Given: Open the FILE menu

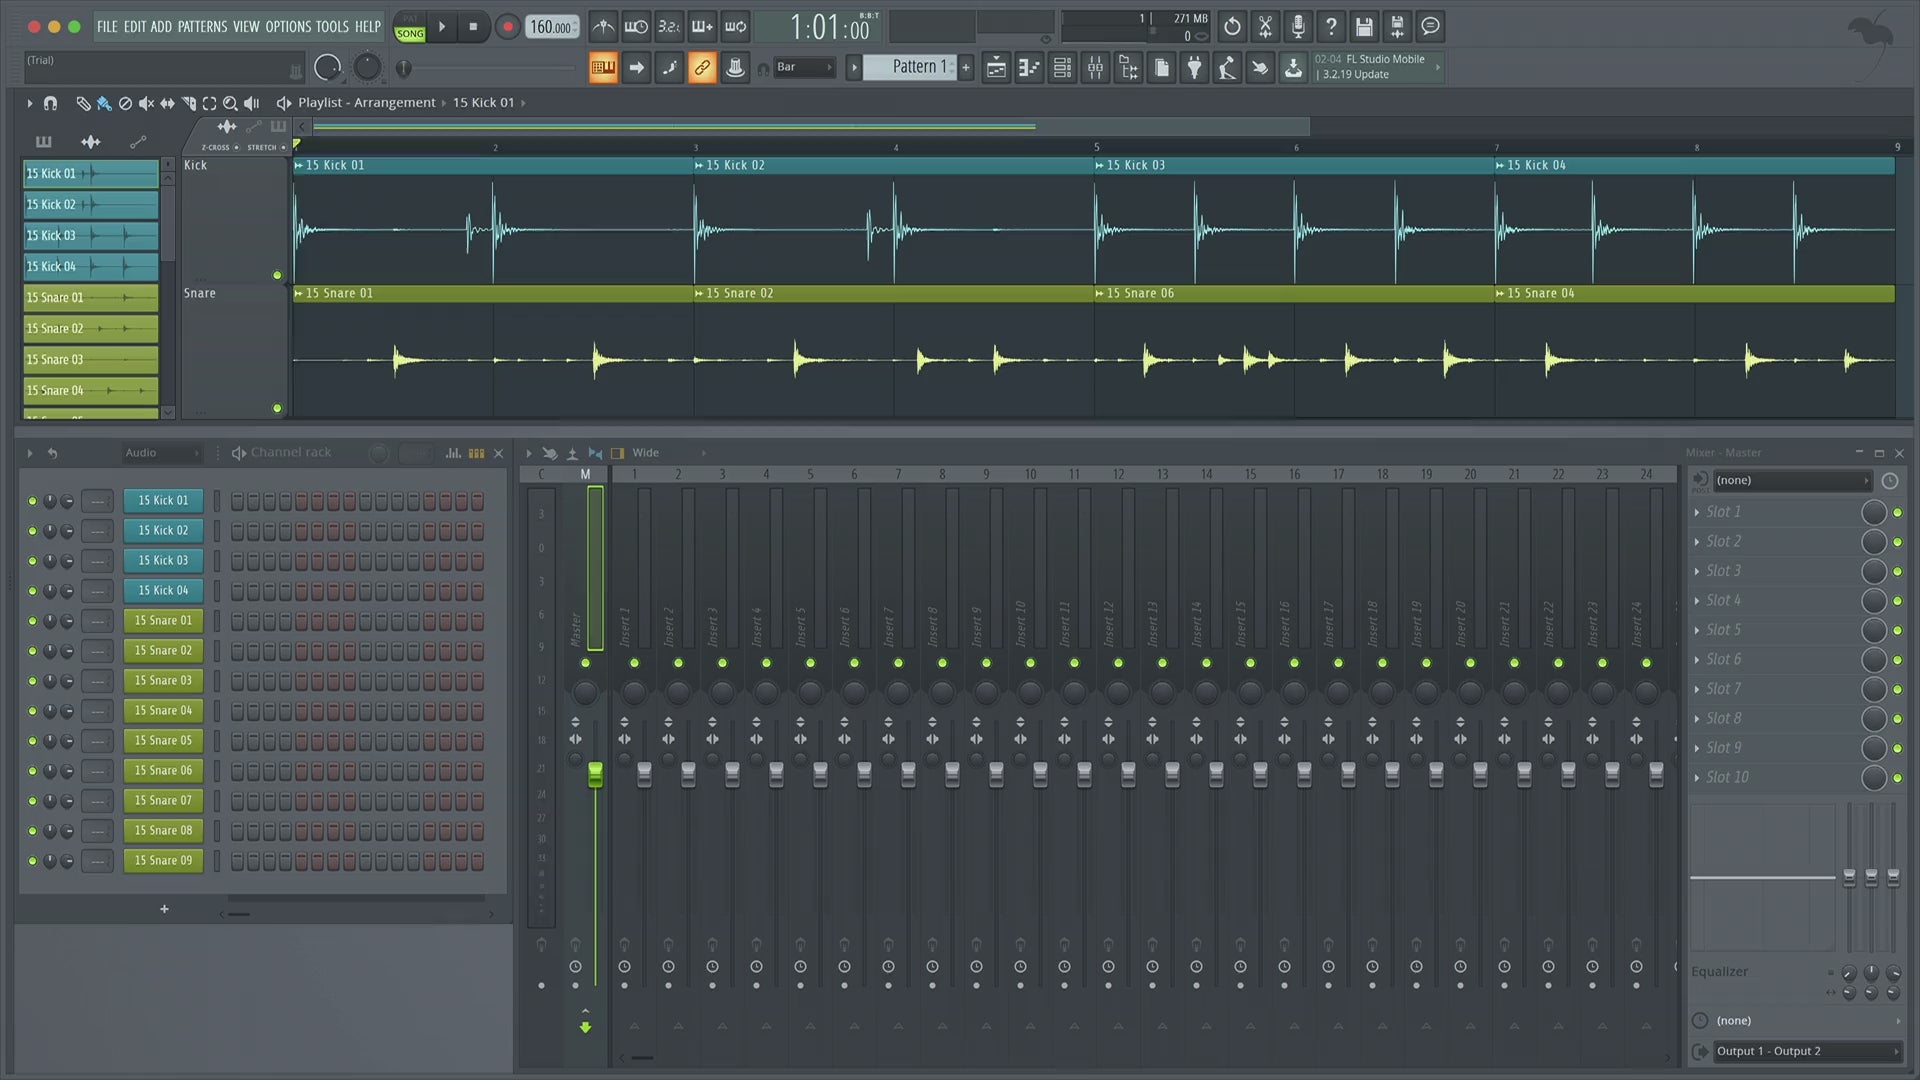Looking at the screenshot, I should 107,27.
